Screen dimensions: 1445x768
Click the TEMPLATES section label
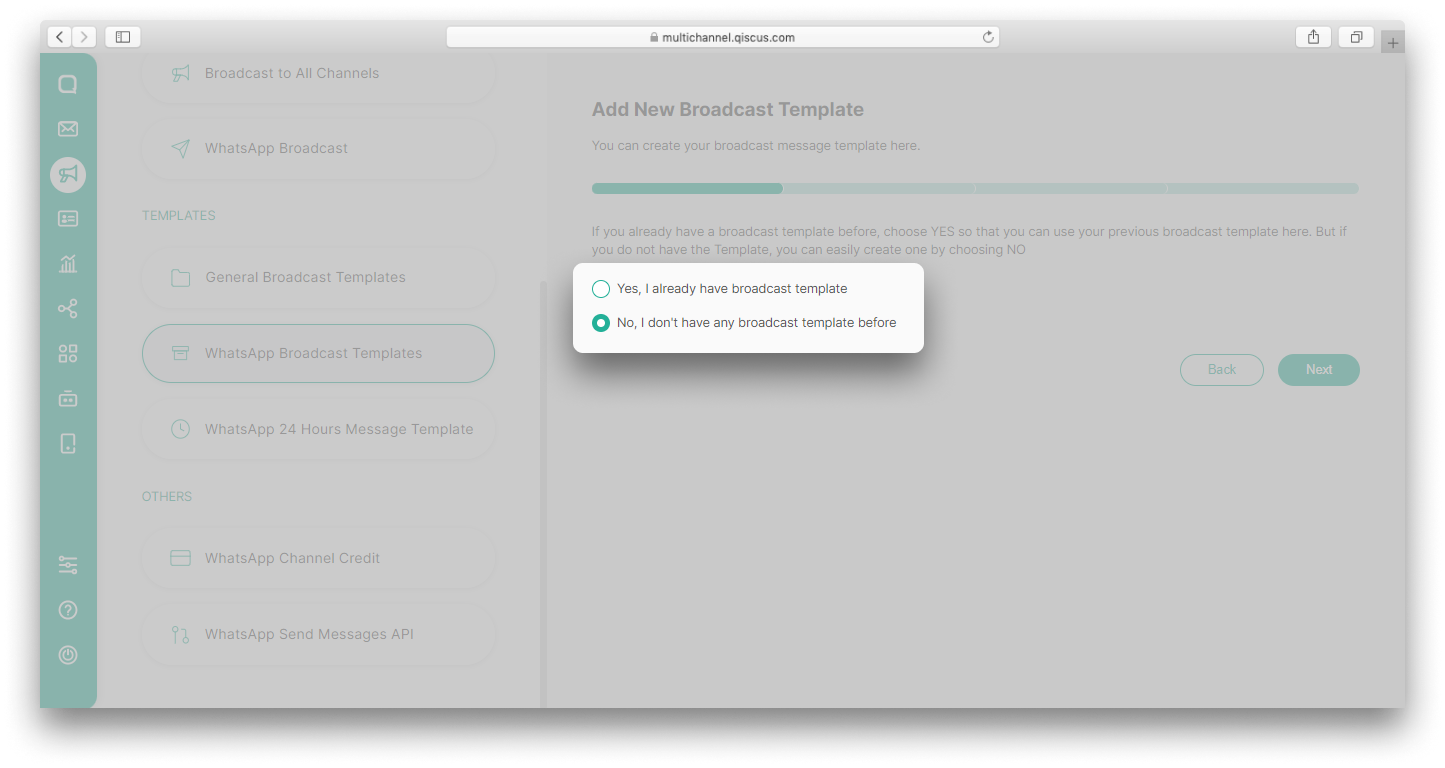(x=179, y=216)
